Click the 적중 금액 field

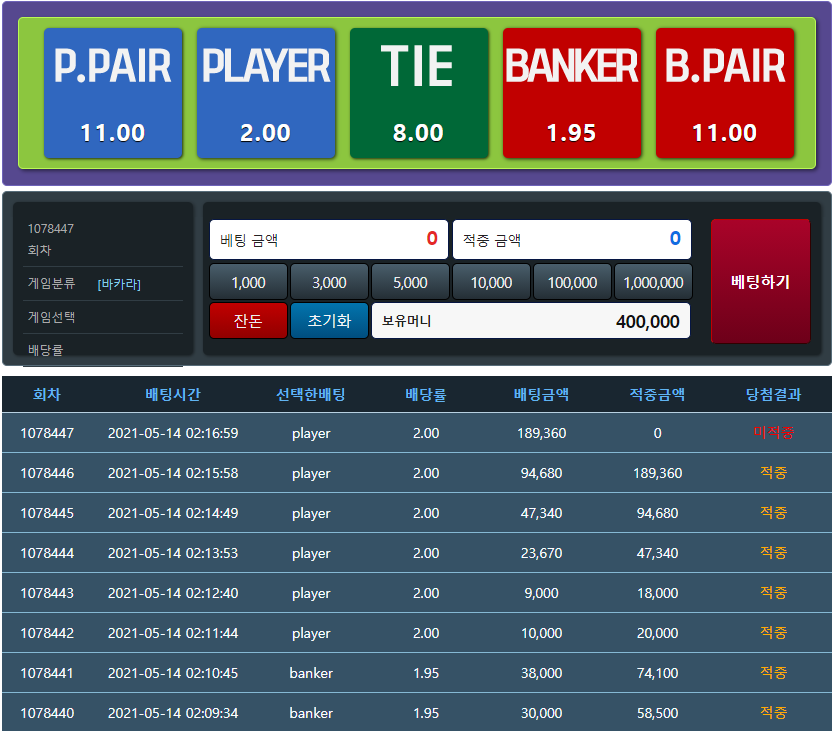[571, 240]
